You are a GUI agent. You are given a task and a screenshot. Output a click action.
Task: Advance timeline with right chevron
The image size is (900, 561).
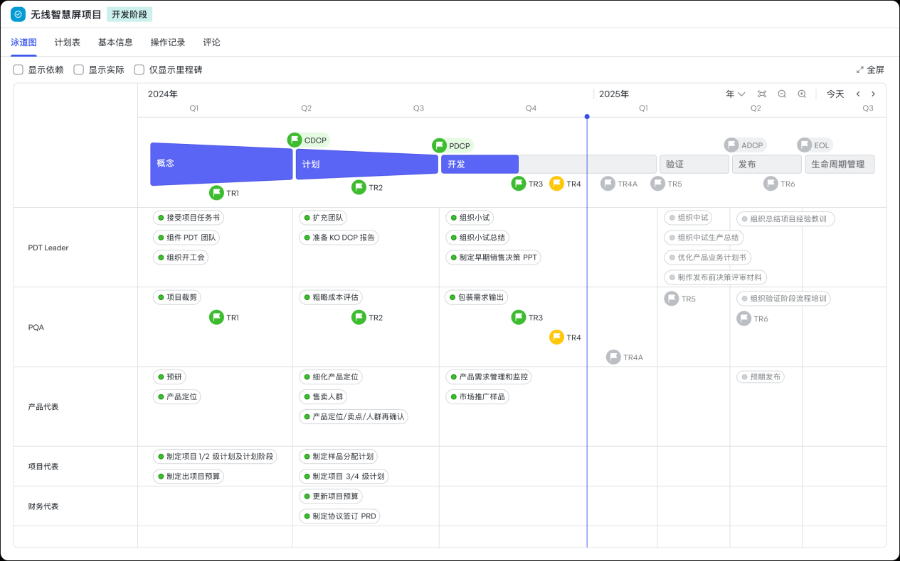click(873, 94)
